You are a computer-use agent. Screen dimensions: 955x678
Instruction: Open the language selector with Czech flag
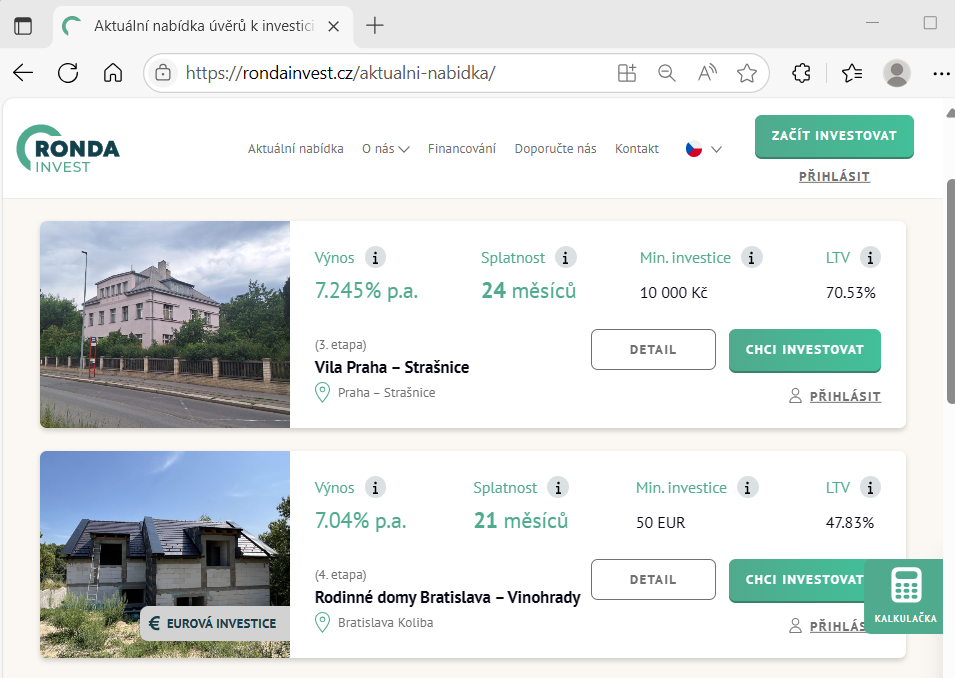703,149
